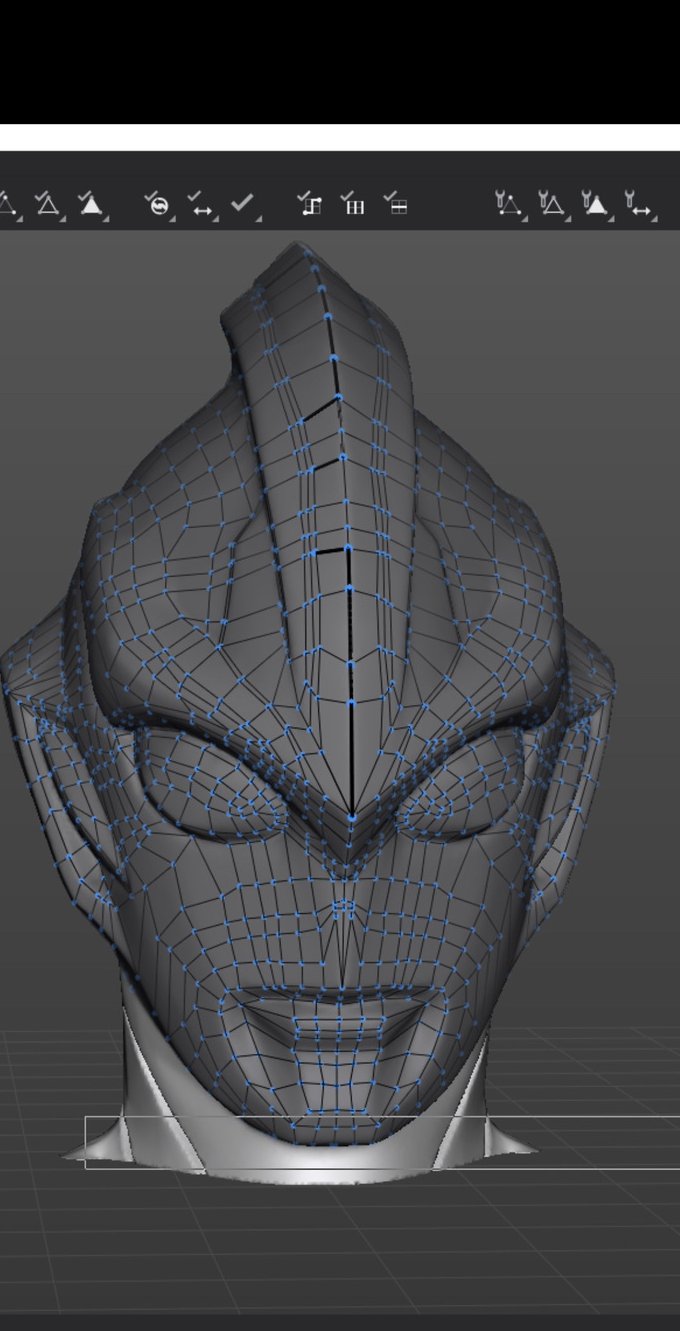Open the wrench filled-triangle face tool

click(595, 204)
